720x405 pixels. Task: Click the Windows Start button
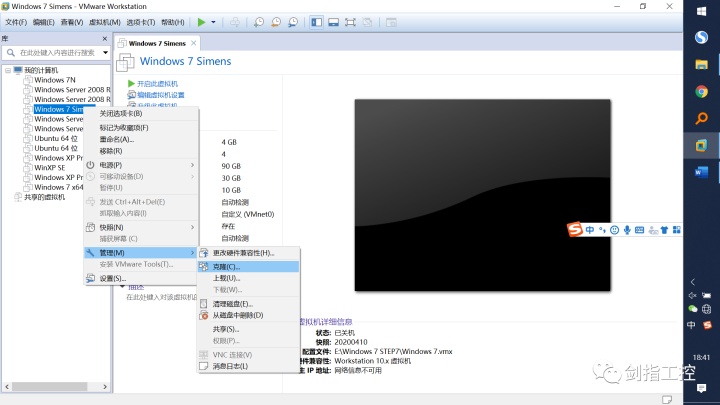point(701,11)
